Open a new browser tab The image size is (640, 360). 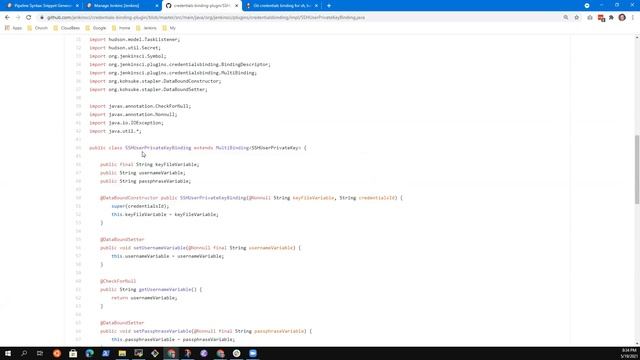click(329, 6)
